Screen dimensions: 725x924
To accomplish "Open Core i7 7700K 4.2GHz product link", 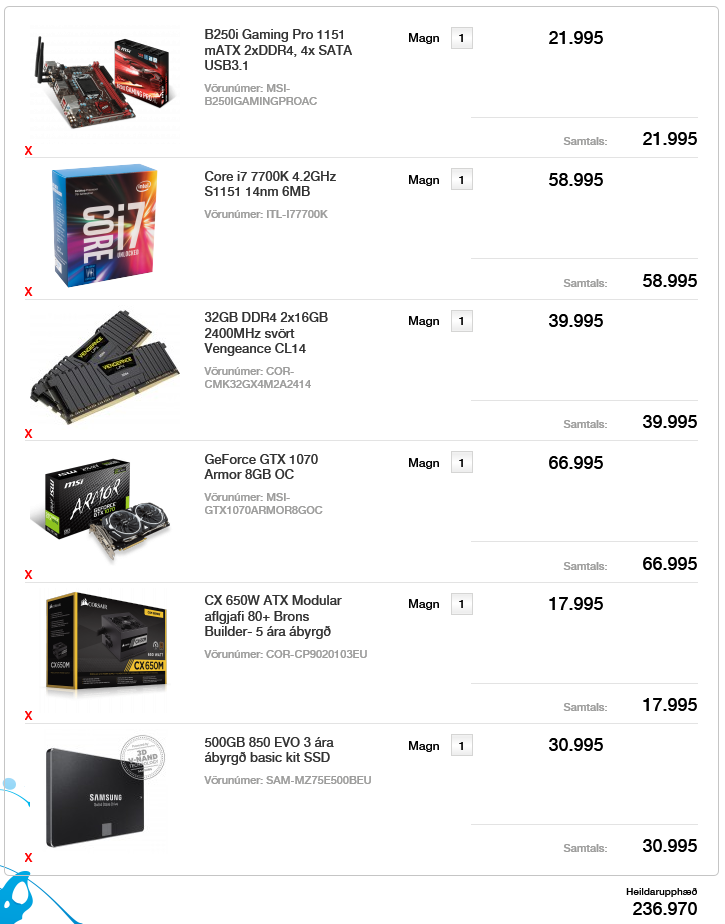I will (x=270, y=184).
